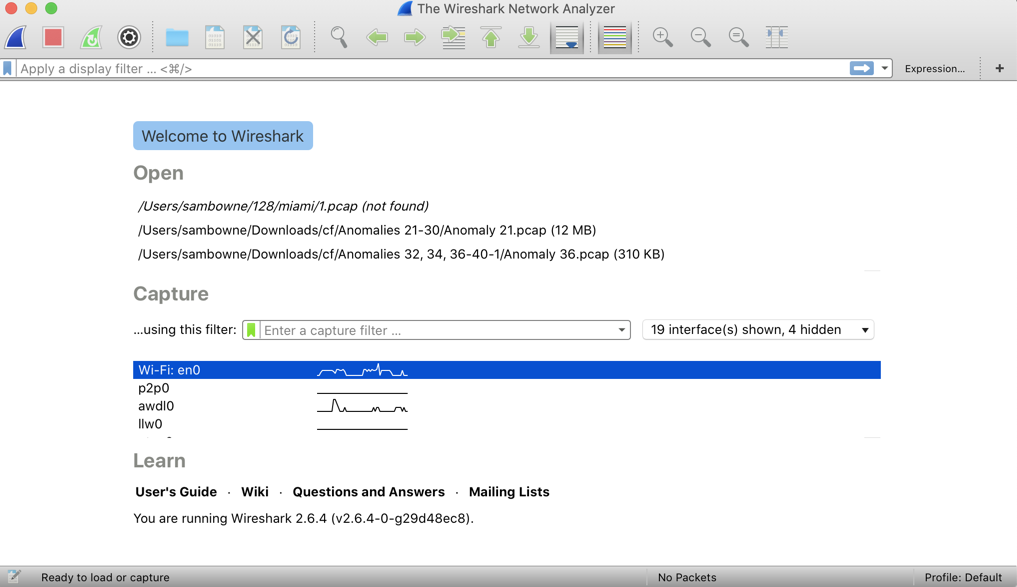Open capture options gear icon
1017x587 pixels.
tap(128, 37)
